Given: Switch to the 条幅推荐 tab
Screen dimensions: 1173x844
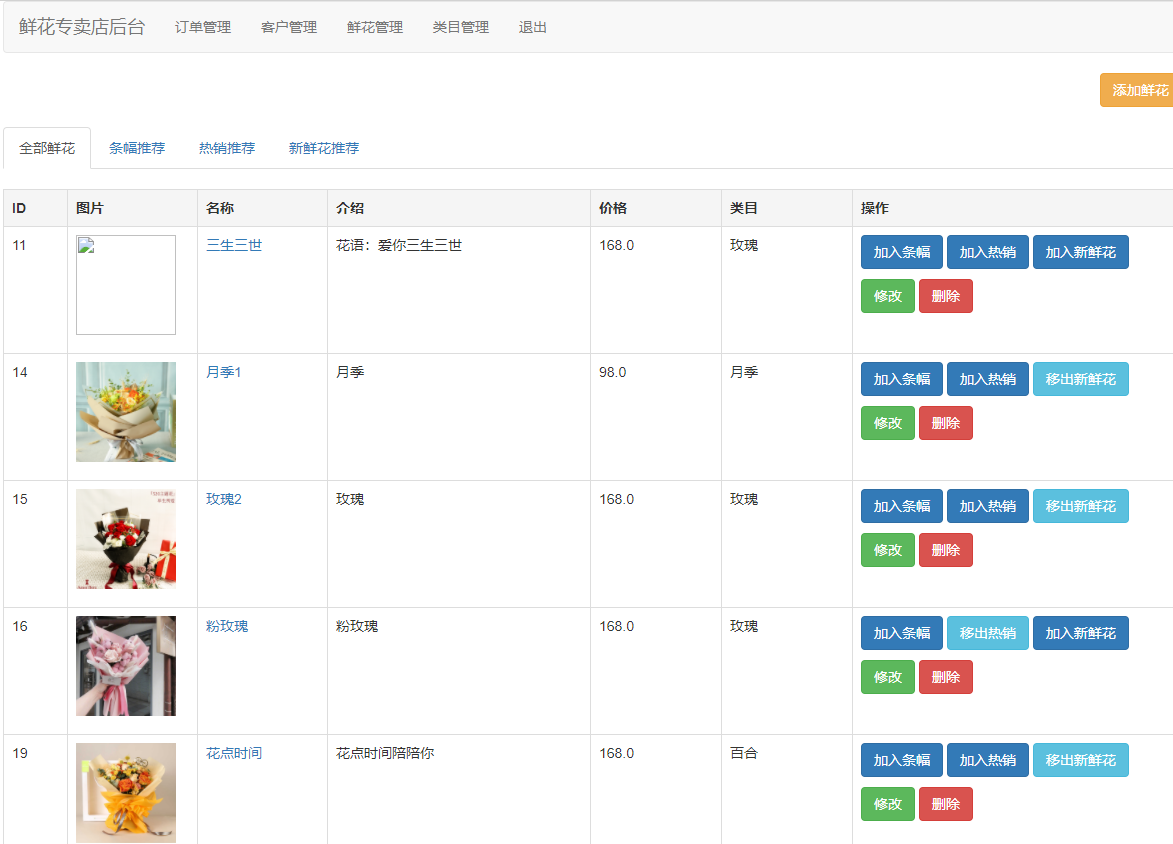Looking at the screenshot, I should pyautogui.click(x=137, y=147).
